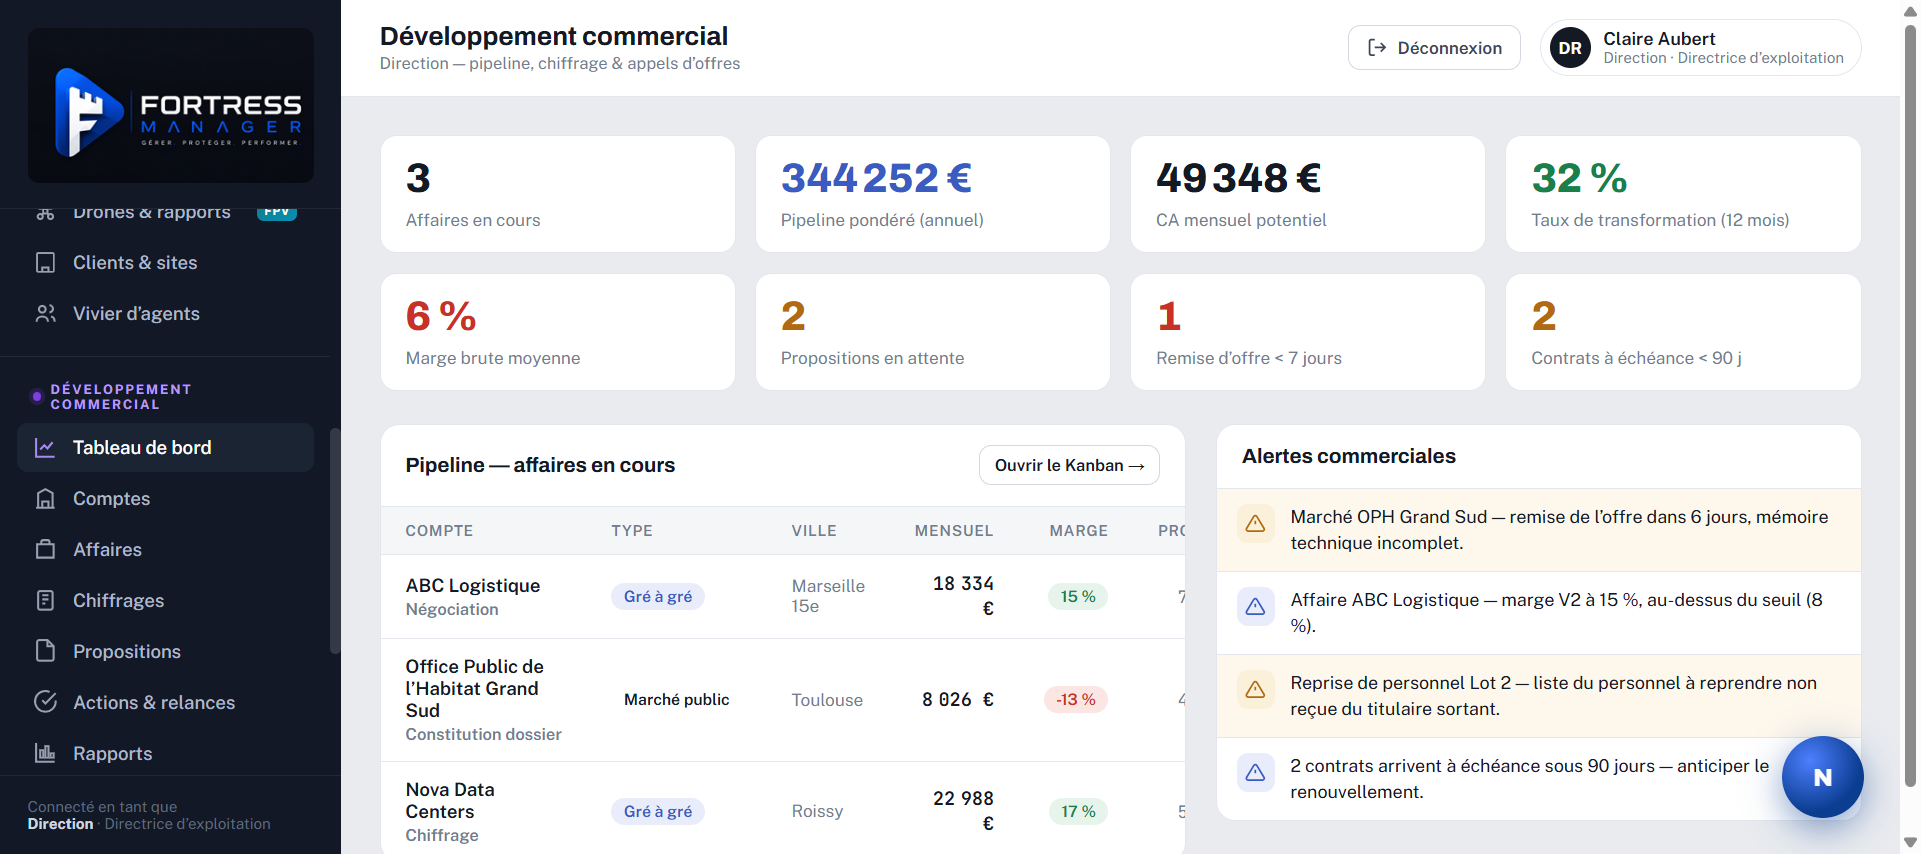Click the Affaires en cours KPI card
Image resolution: width=1921 pixels, height=854 pixels.
(x=557, y=194)
